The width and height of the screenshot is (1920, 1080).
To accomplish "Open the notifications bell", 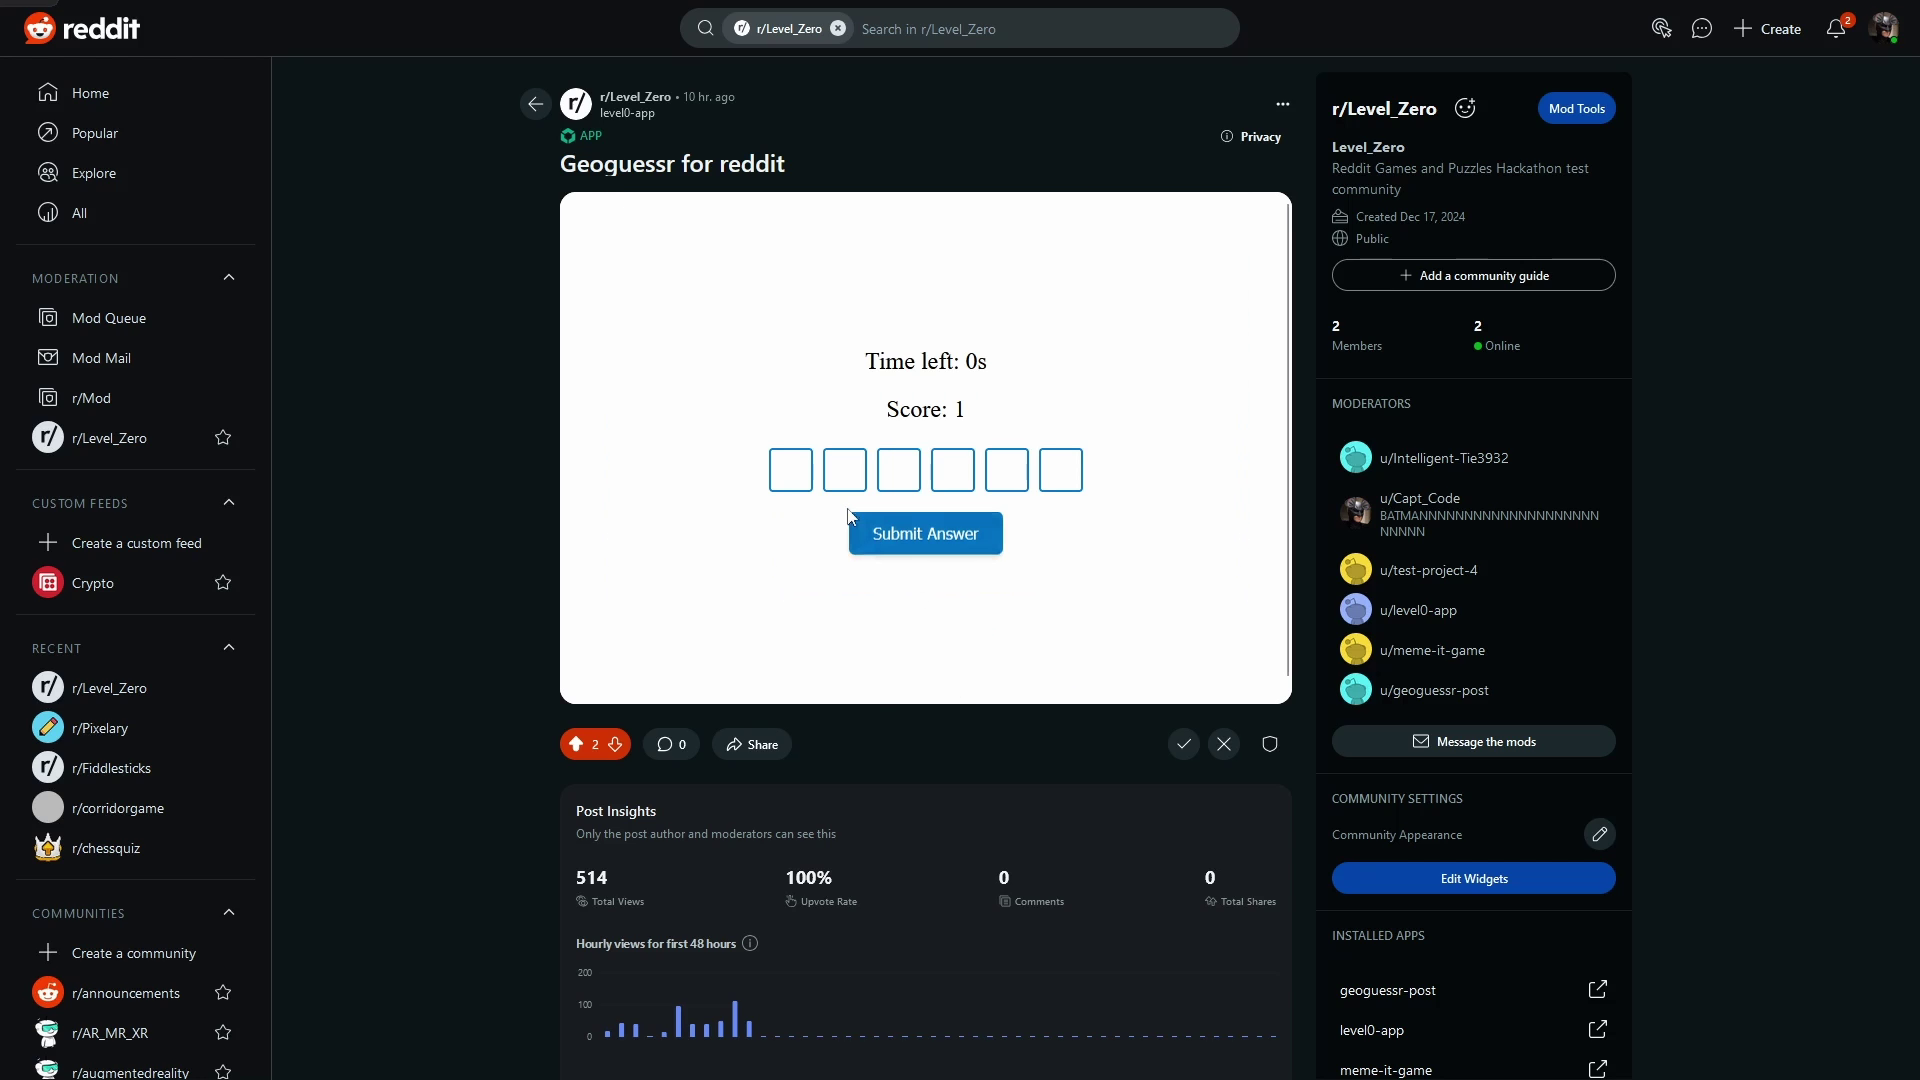I will (x=1835, y=29).
